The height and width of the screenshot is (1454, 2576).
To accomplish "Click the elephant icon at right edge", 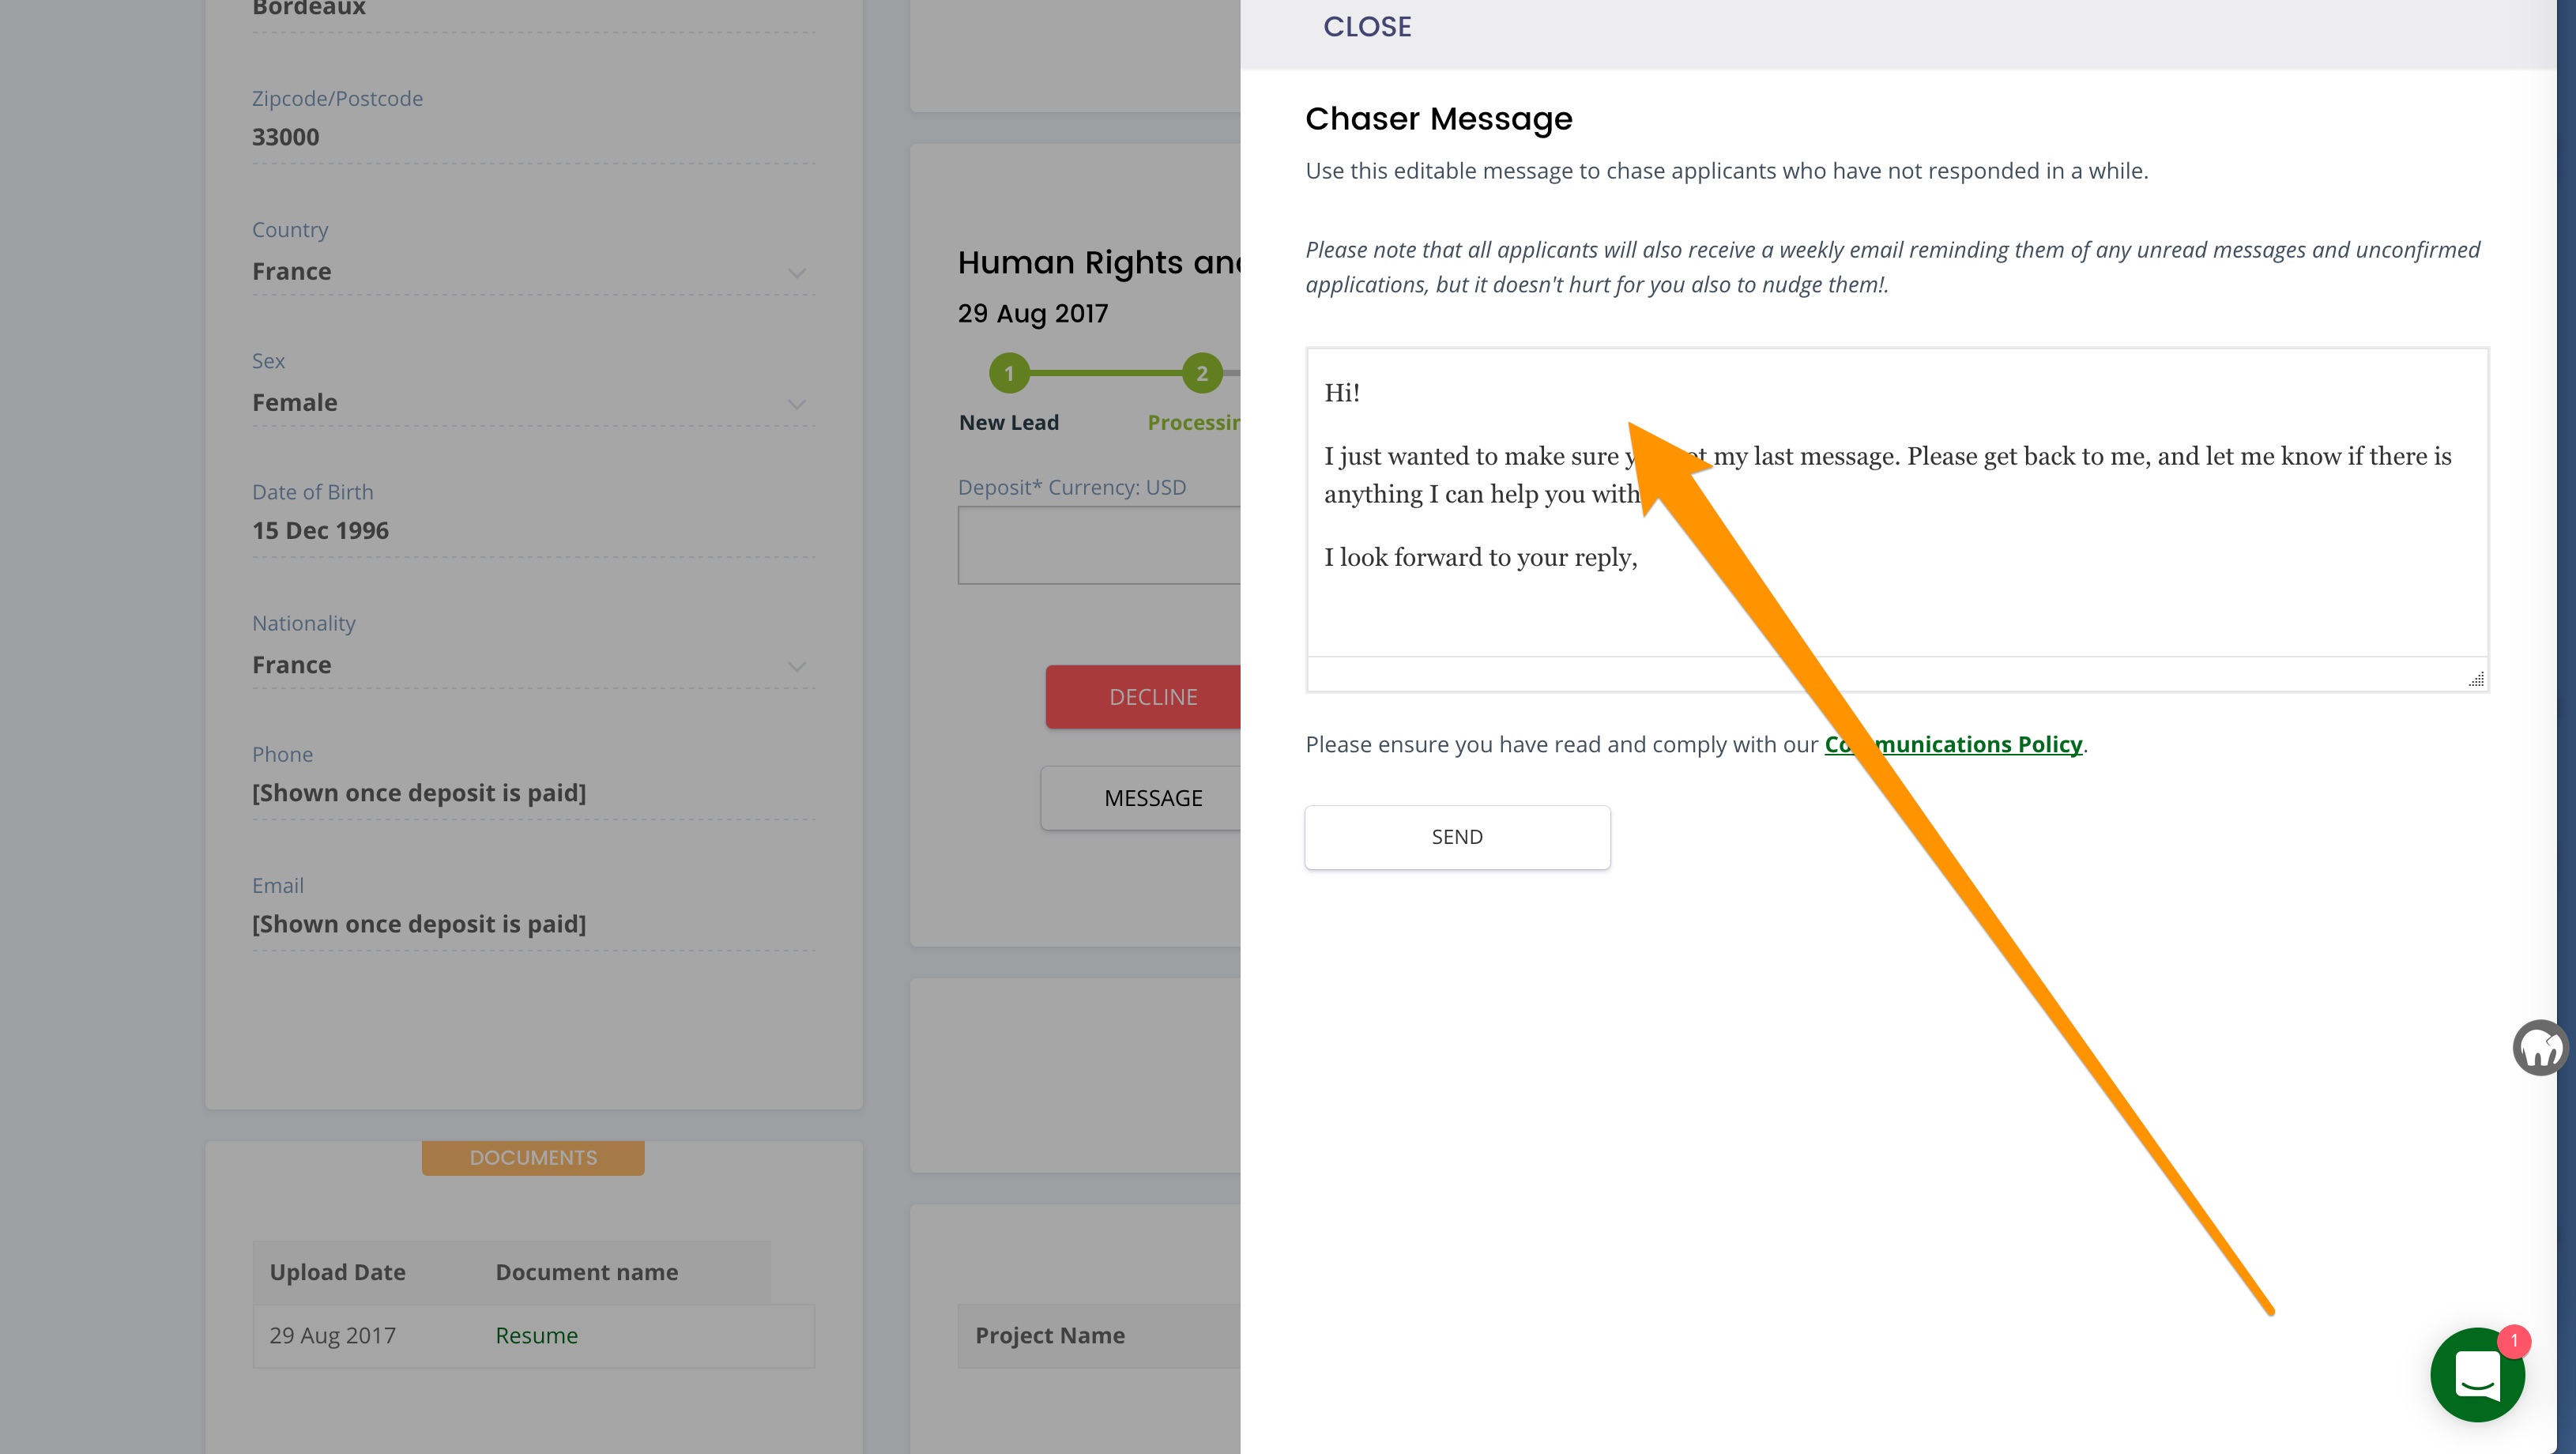I will point(2539,1047).
